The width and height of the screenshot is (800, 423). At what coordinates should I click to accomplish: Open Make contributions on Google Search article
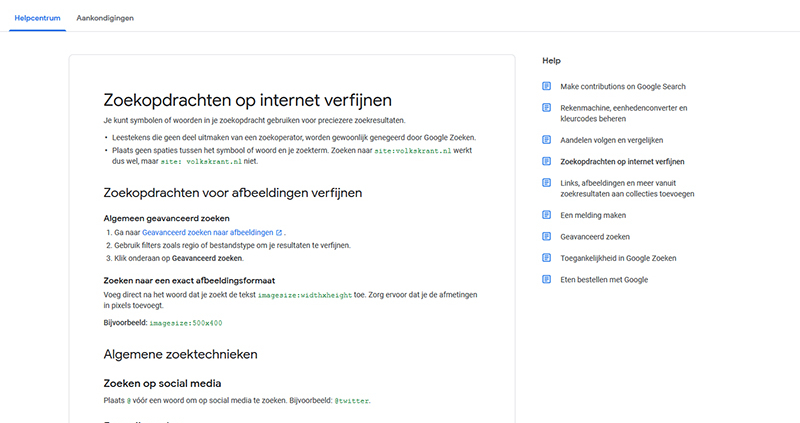[623, 87]
